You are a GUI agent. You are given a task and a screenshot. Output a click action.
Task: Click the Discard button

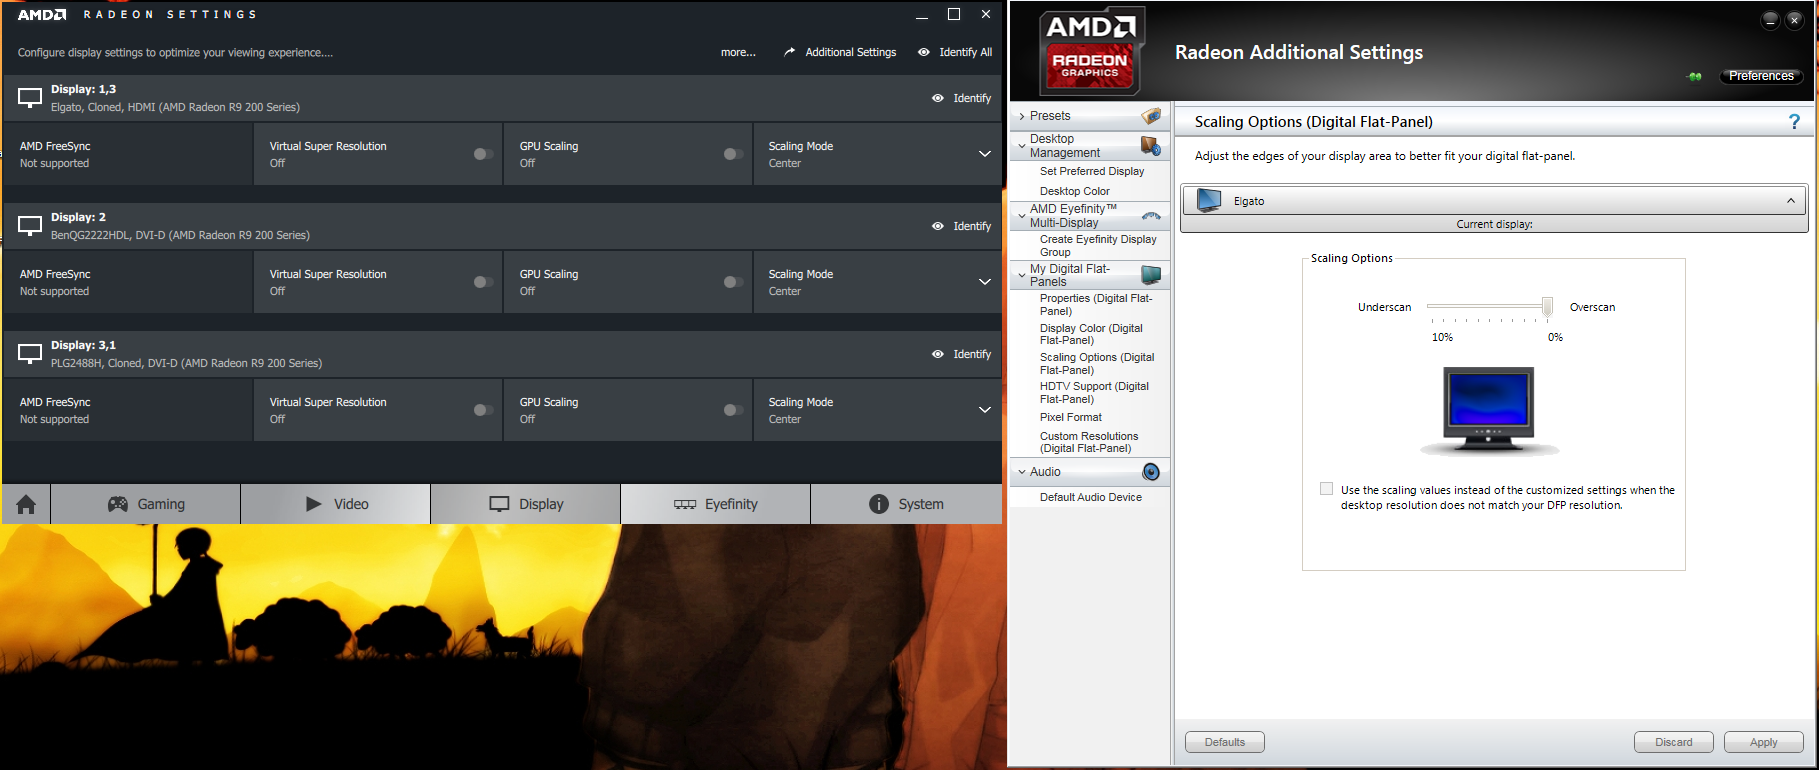pyautogui.click(x=1674, y=742)
